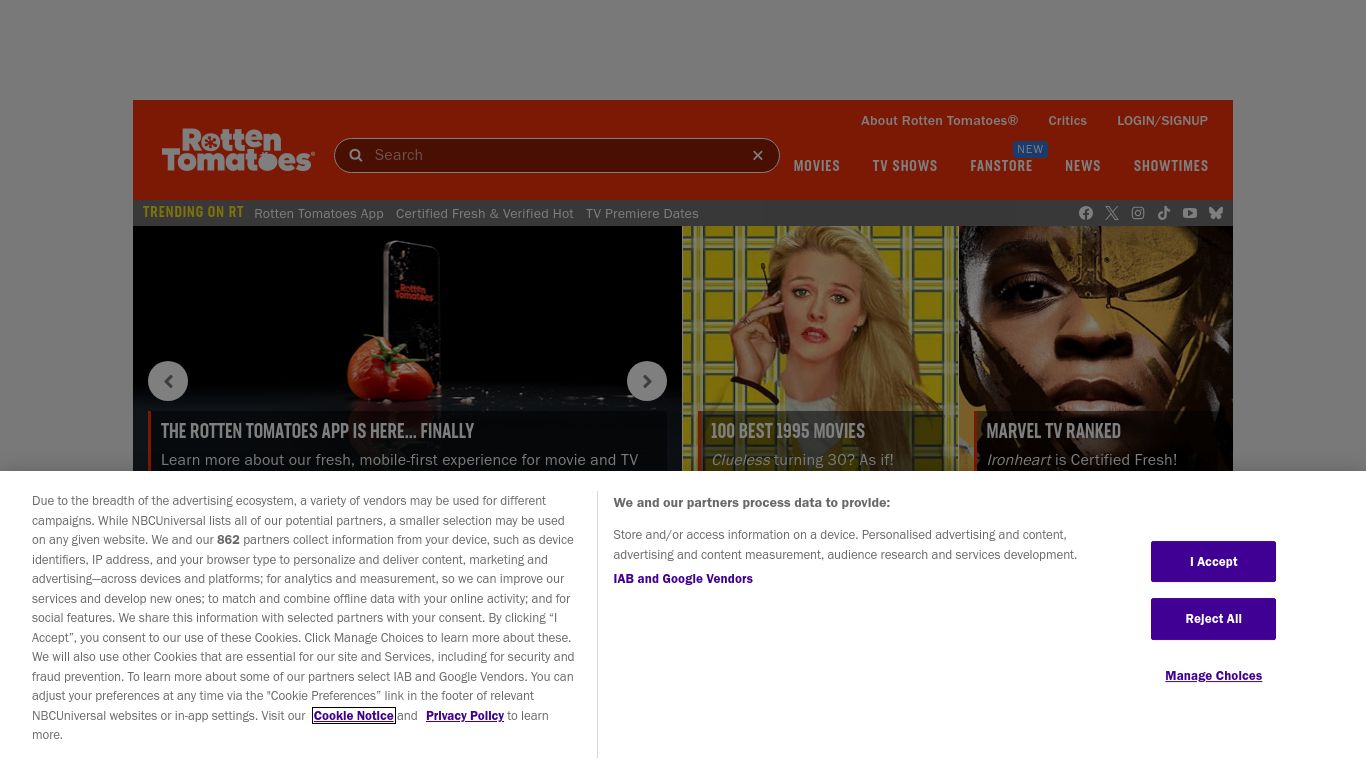Click the NEW badge above Fanstore
This screenshot has width=1366, height=768.
tap(1030, 149)
